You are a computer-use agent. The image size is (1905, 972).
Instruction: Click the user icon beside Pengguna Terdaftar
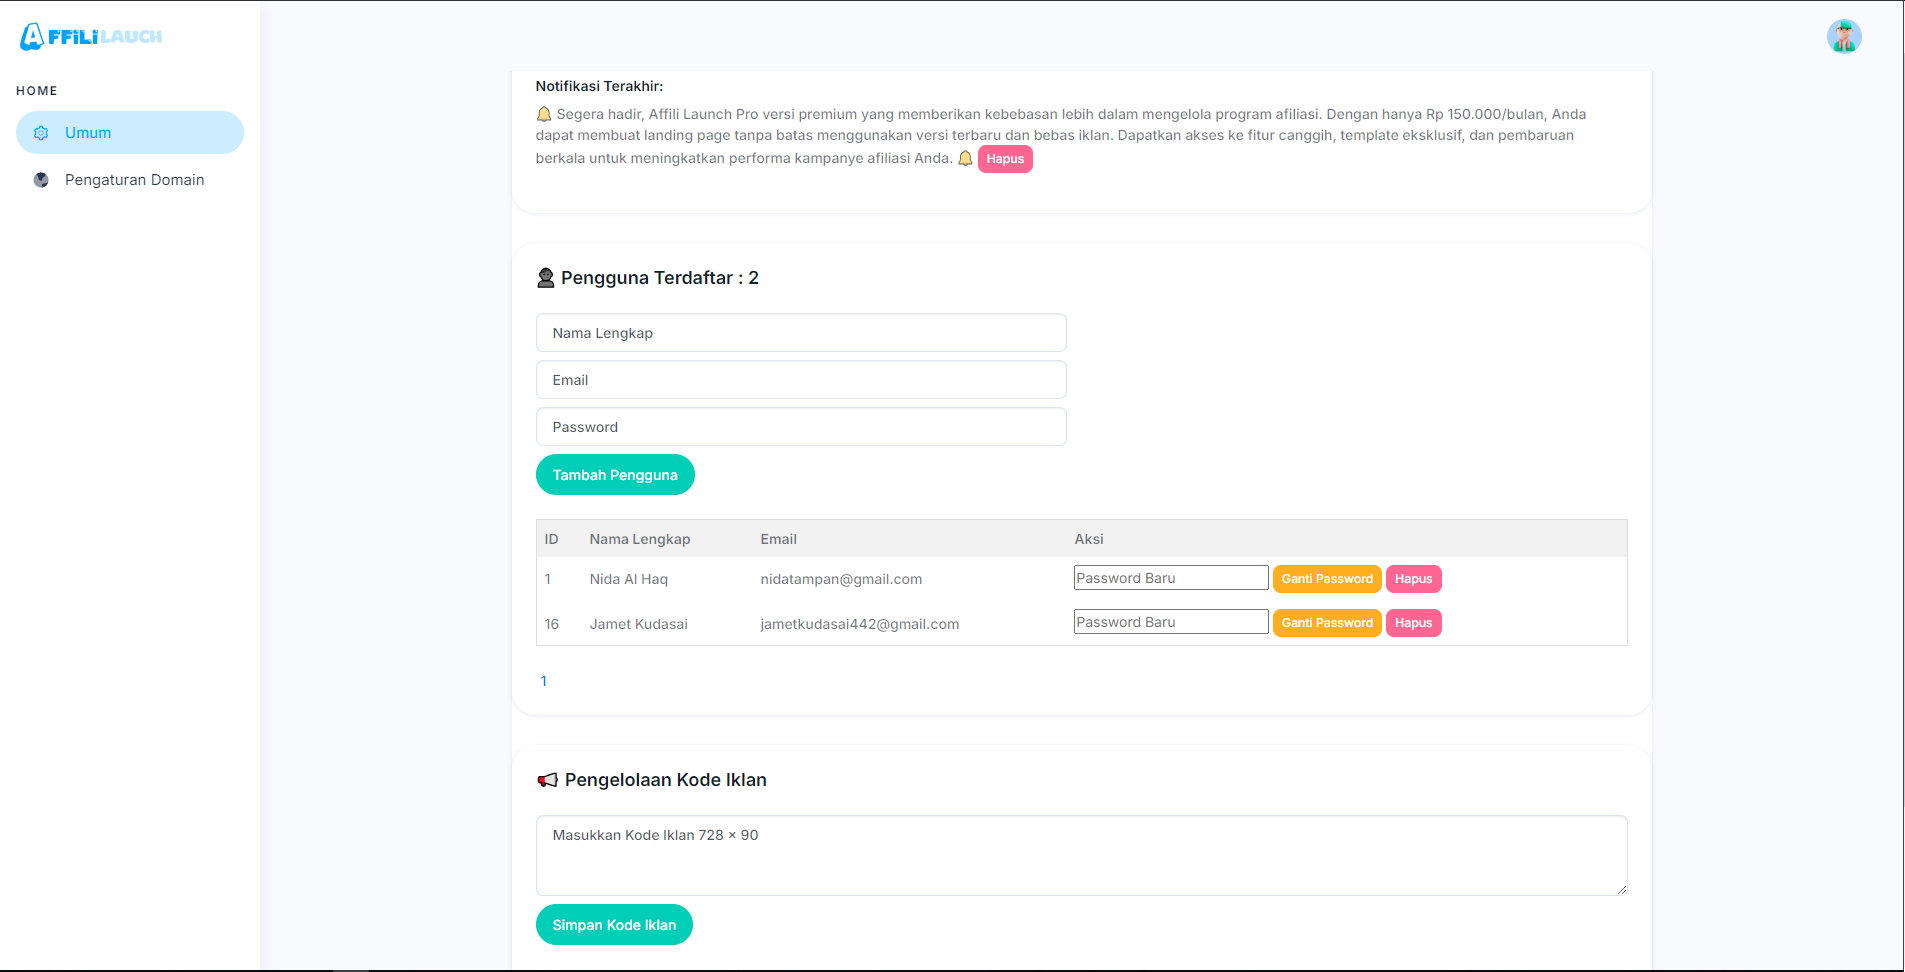pos(545,278)
